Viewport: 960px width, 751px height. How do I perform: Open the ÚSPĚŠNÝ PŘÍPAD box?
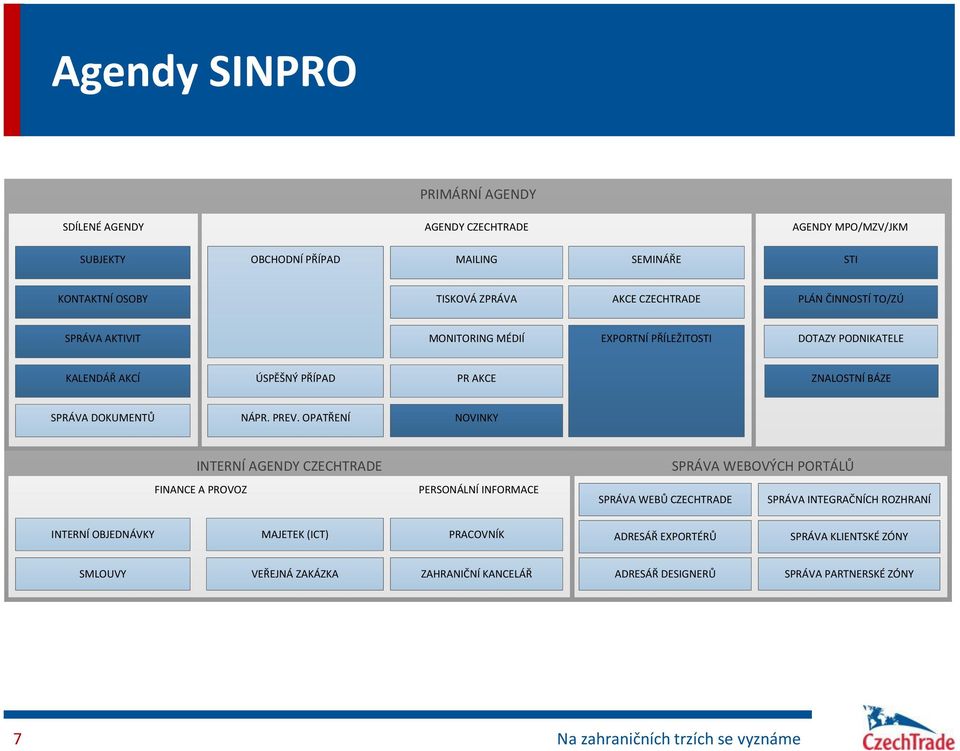(x=295, y=381)
